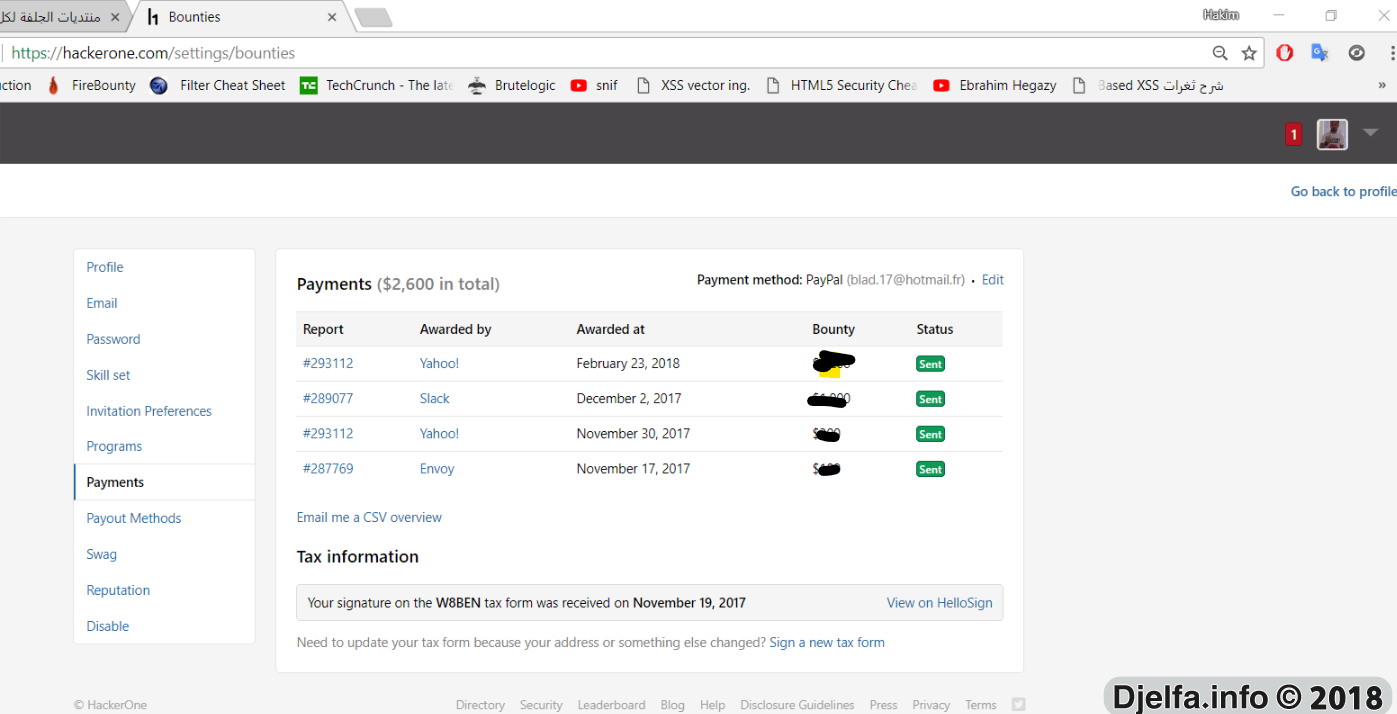Open Reputation in the sidebar
This screenshot has height=714, width=1397.
[x=118, y=590]
